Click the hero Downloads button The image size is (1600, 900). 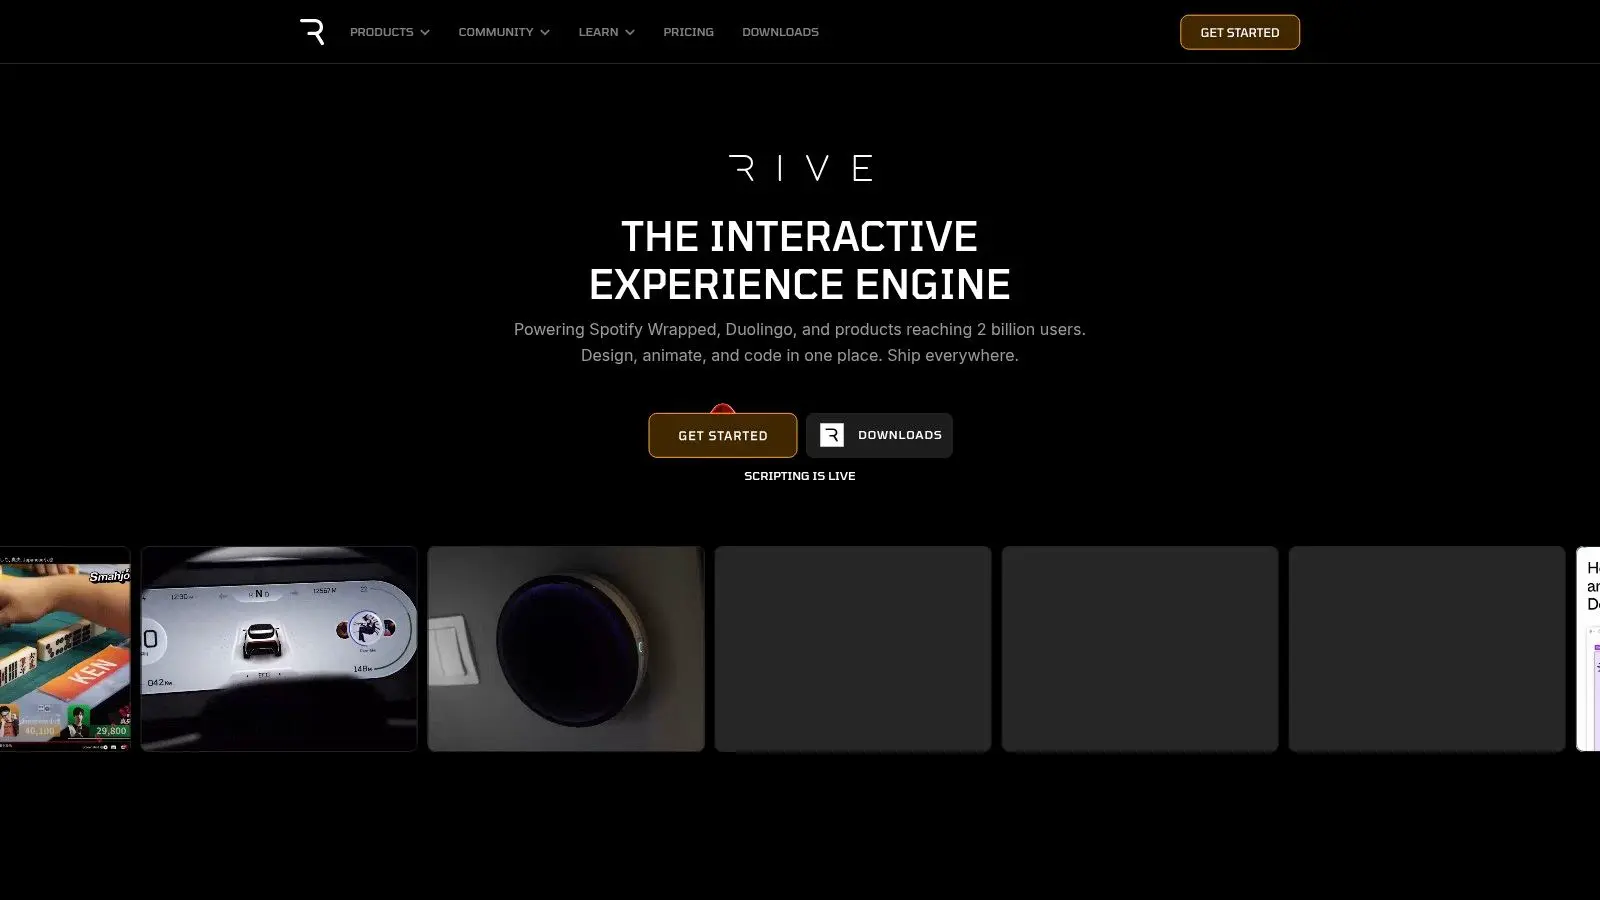pyautogui.click(x=880, y=435)
